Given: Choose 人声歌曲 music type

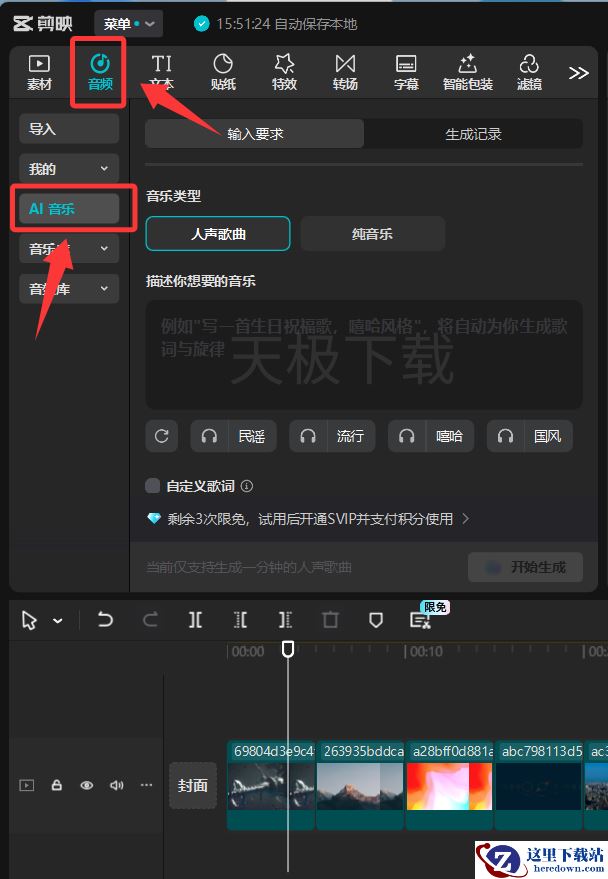Looking at the screenshot, I should pyautogui.click(x=218, y=234).
